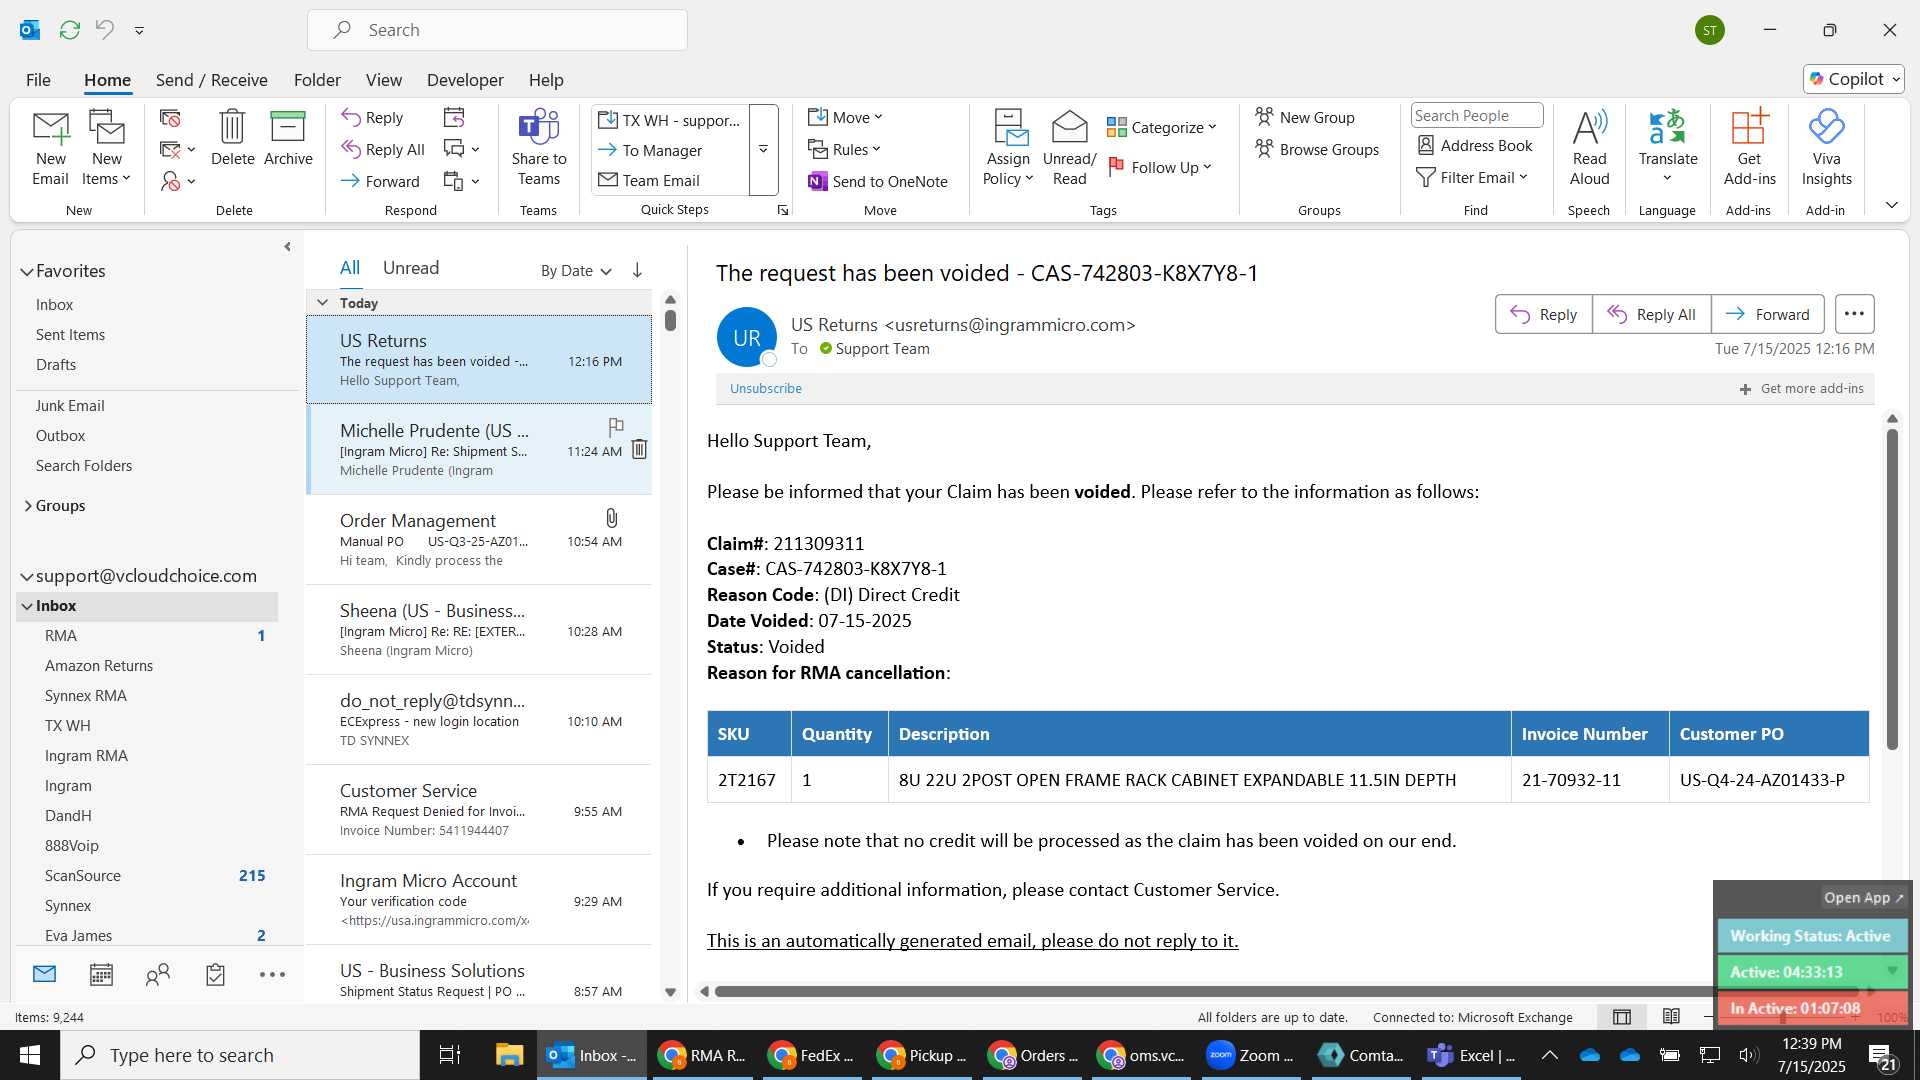This screenshot has height=1080, width=1920.
Task: Send message to OneNote
Action: [x=878, y=181]
